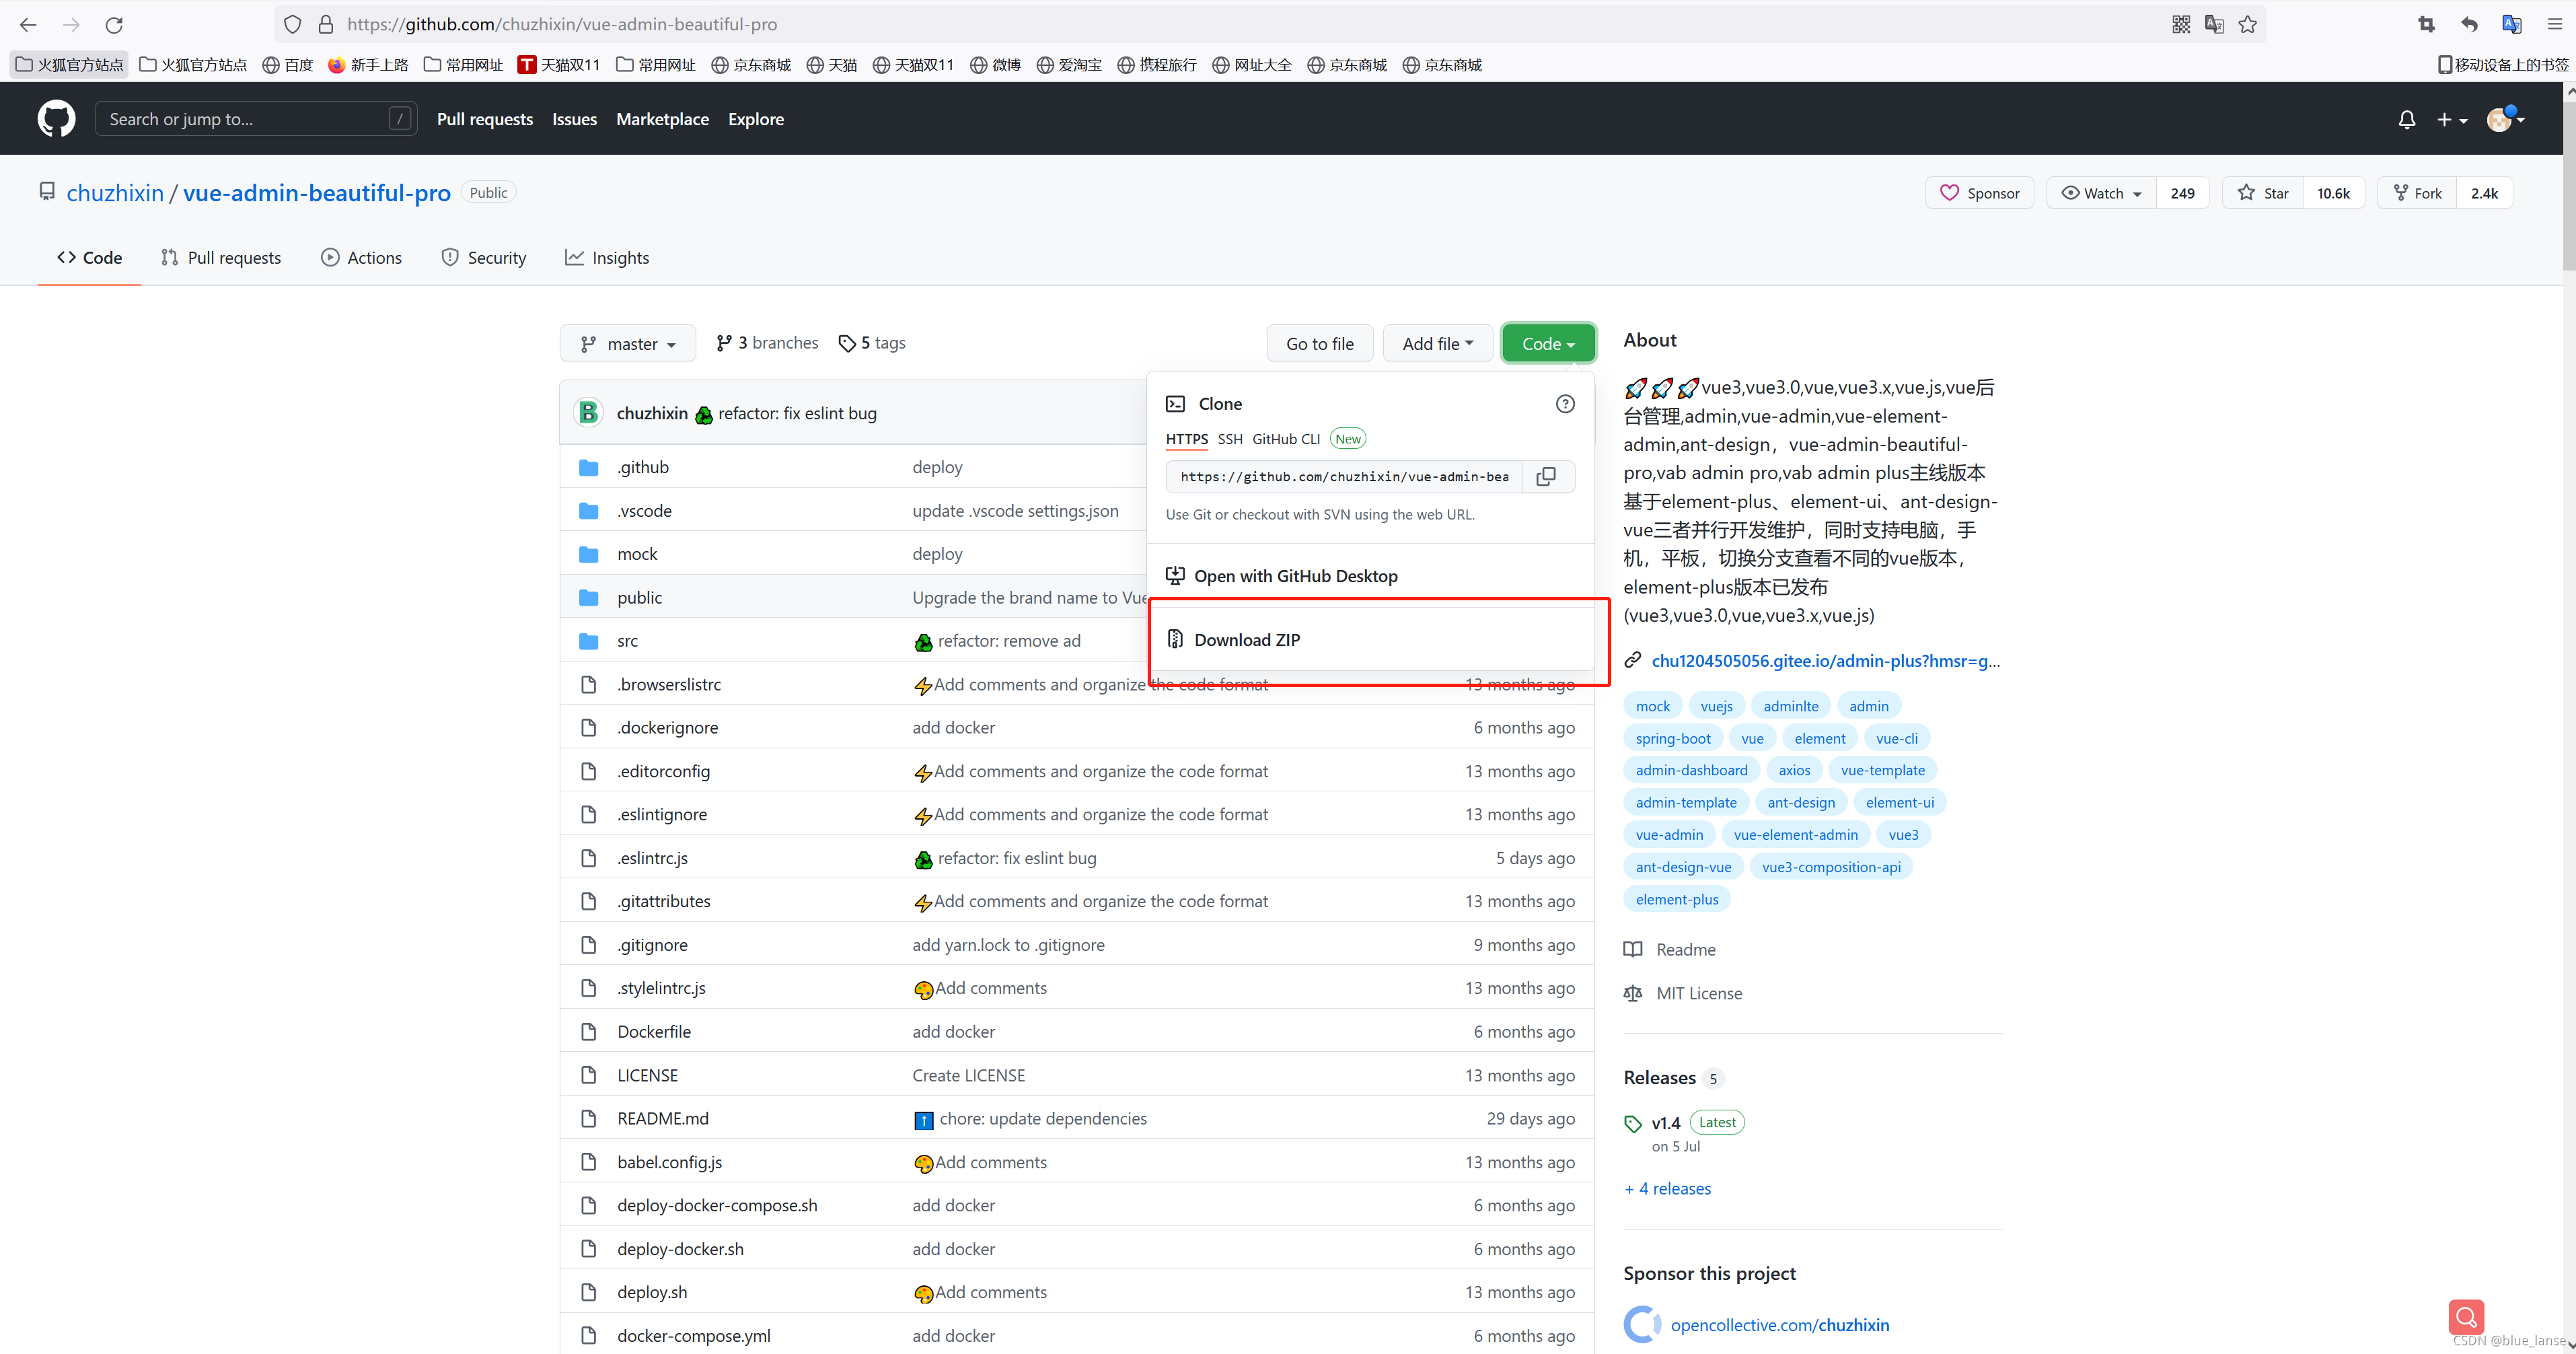
Task: Expand the master branch dropdown
Action: tap(628, 344)
